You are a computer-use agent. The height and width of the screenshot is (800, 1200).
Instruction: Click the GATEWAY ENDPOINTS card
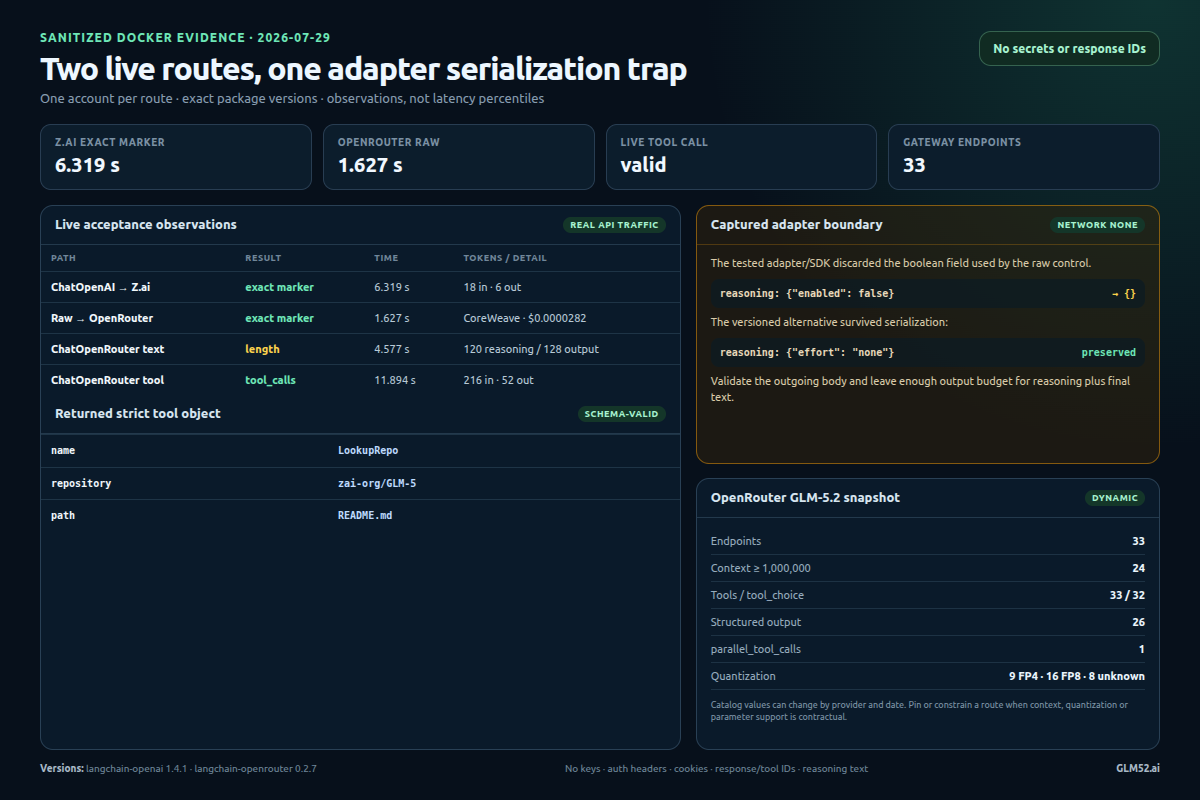pos(1024,157)
